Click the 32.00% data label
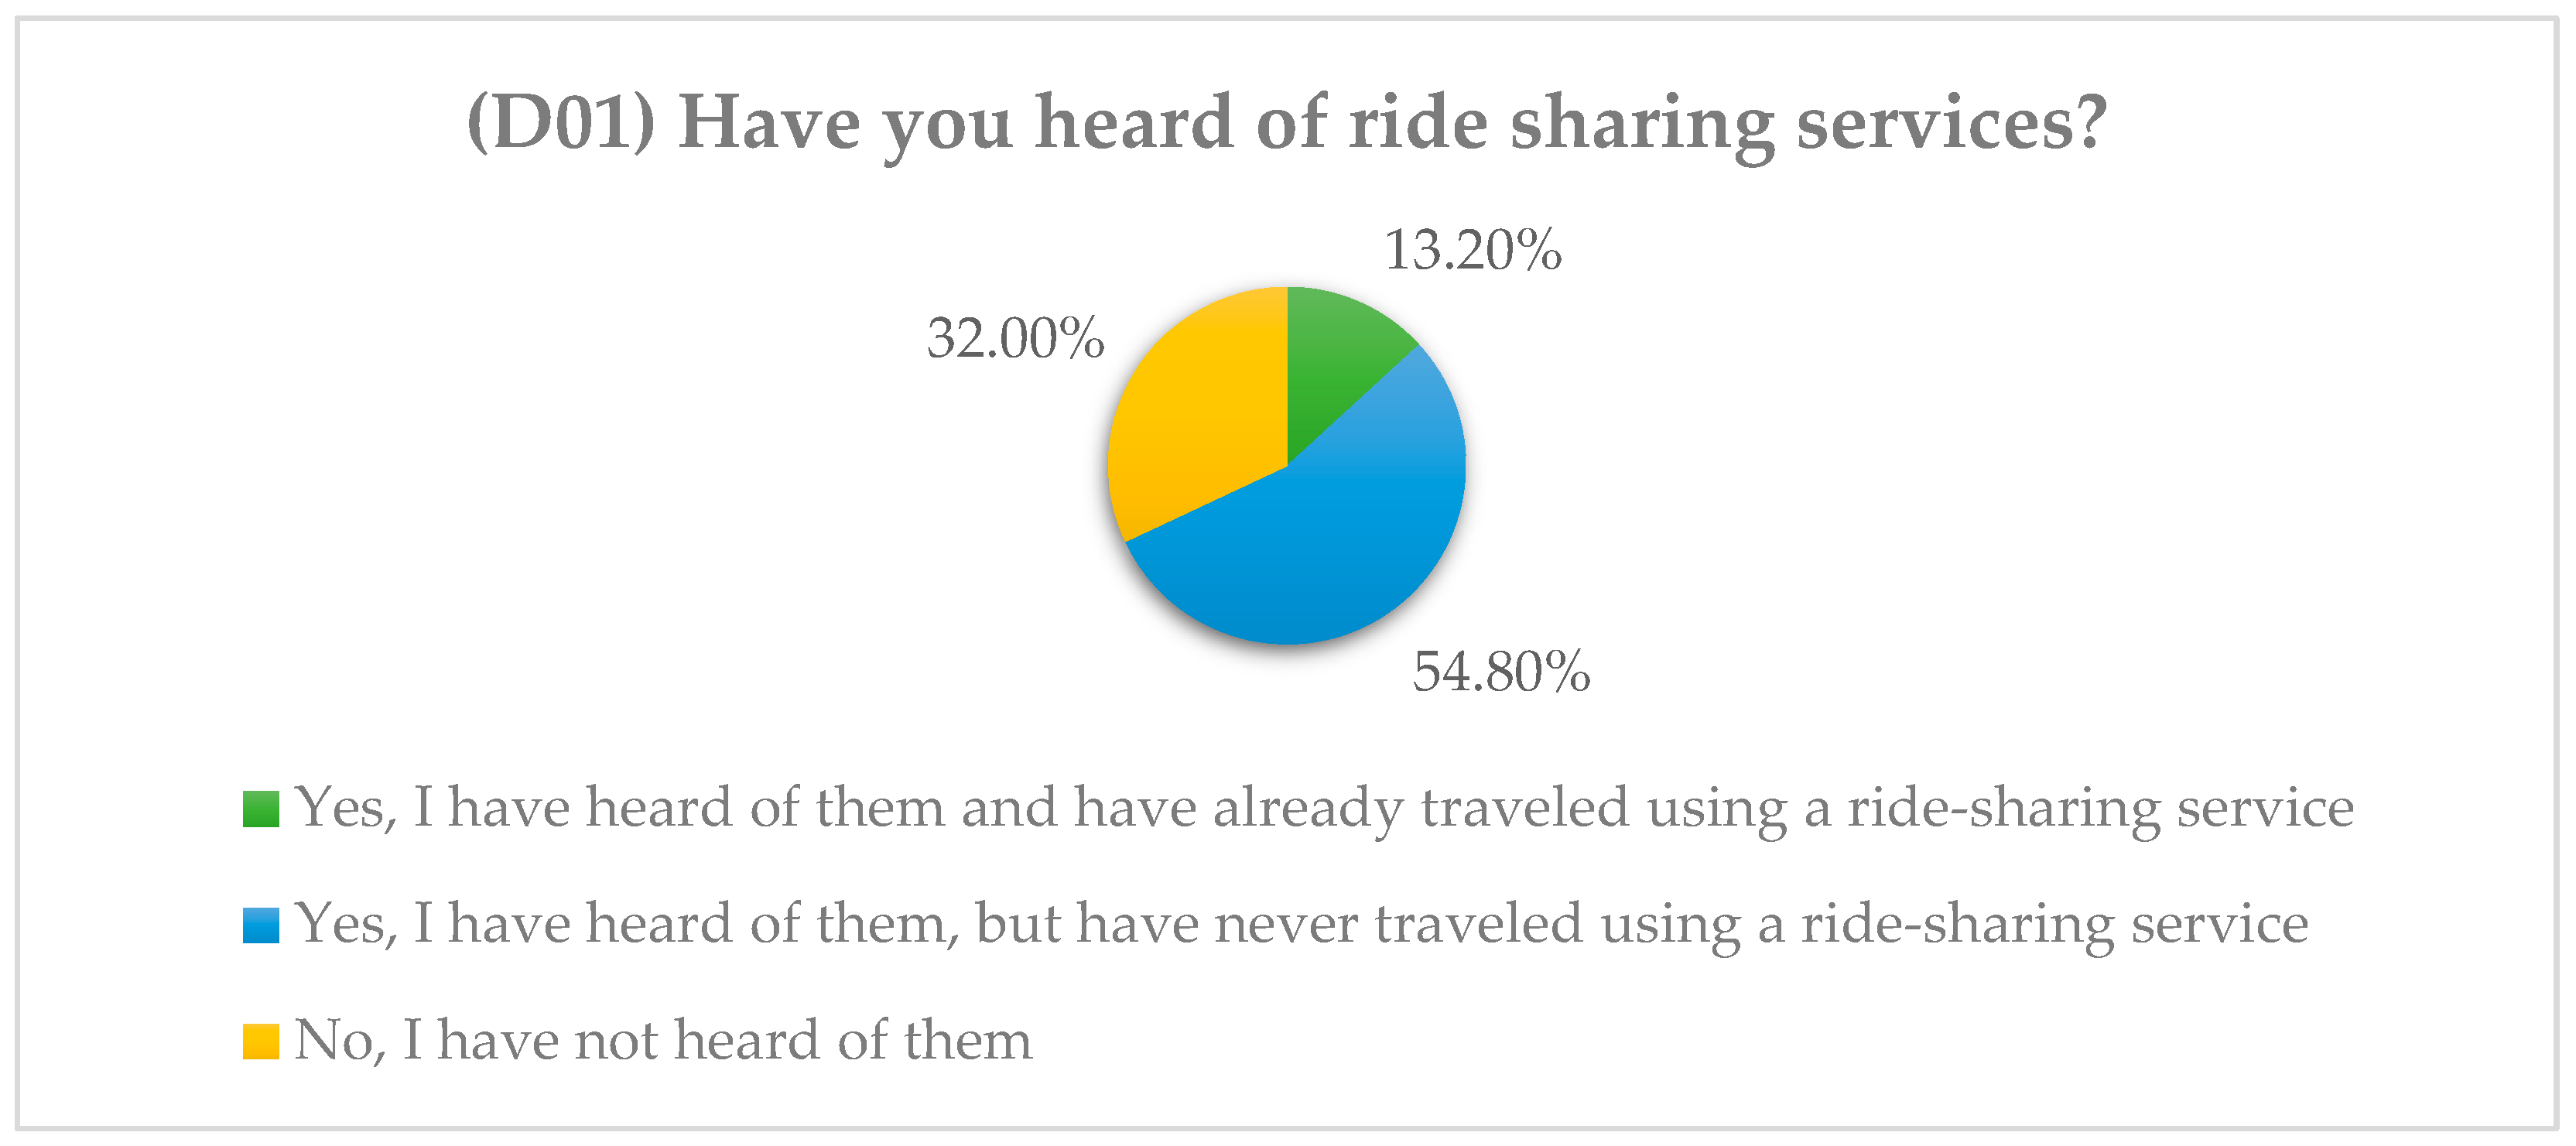The width and height of the screenshot is (2576, 1146). click(x=1015, y=338)
